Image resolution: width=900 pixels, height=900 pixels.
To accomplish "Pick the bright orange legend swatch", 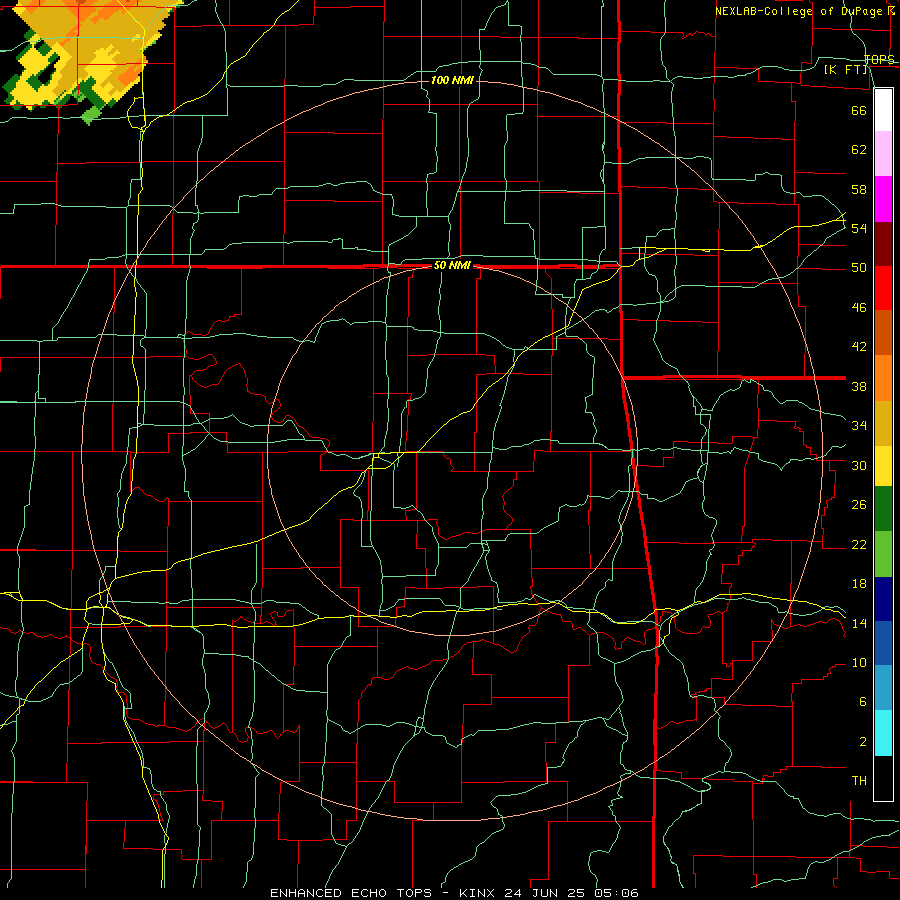I will coord(883,378).
